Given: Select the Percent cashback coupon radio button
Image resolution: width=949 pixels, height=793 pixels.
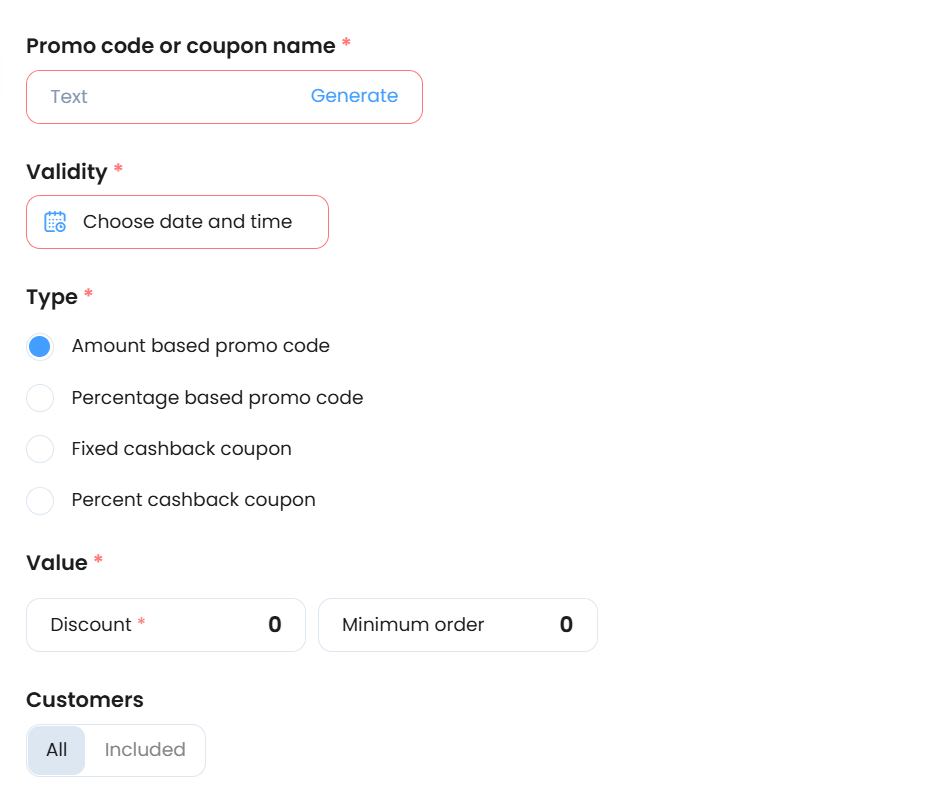Looking at the screenshot, I should [x=40, y=501].
